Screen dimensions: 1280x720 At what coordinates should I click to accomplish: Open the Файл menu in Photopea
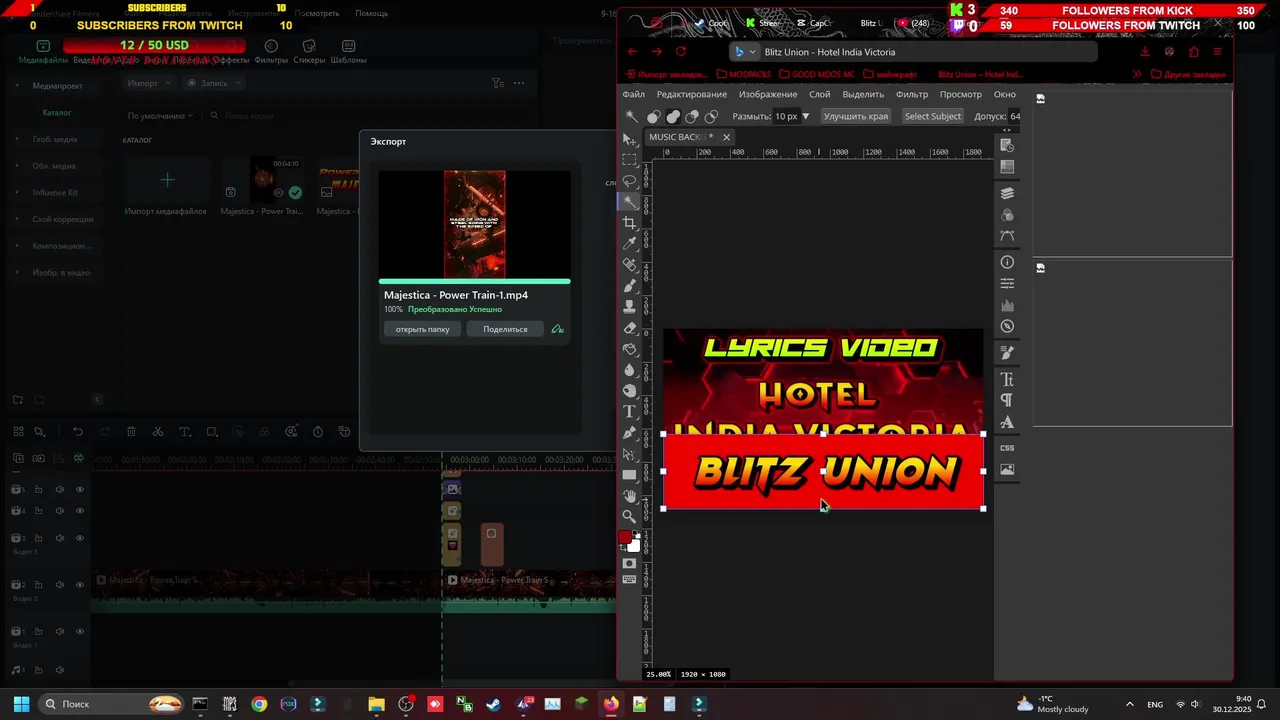(634, 94)
